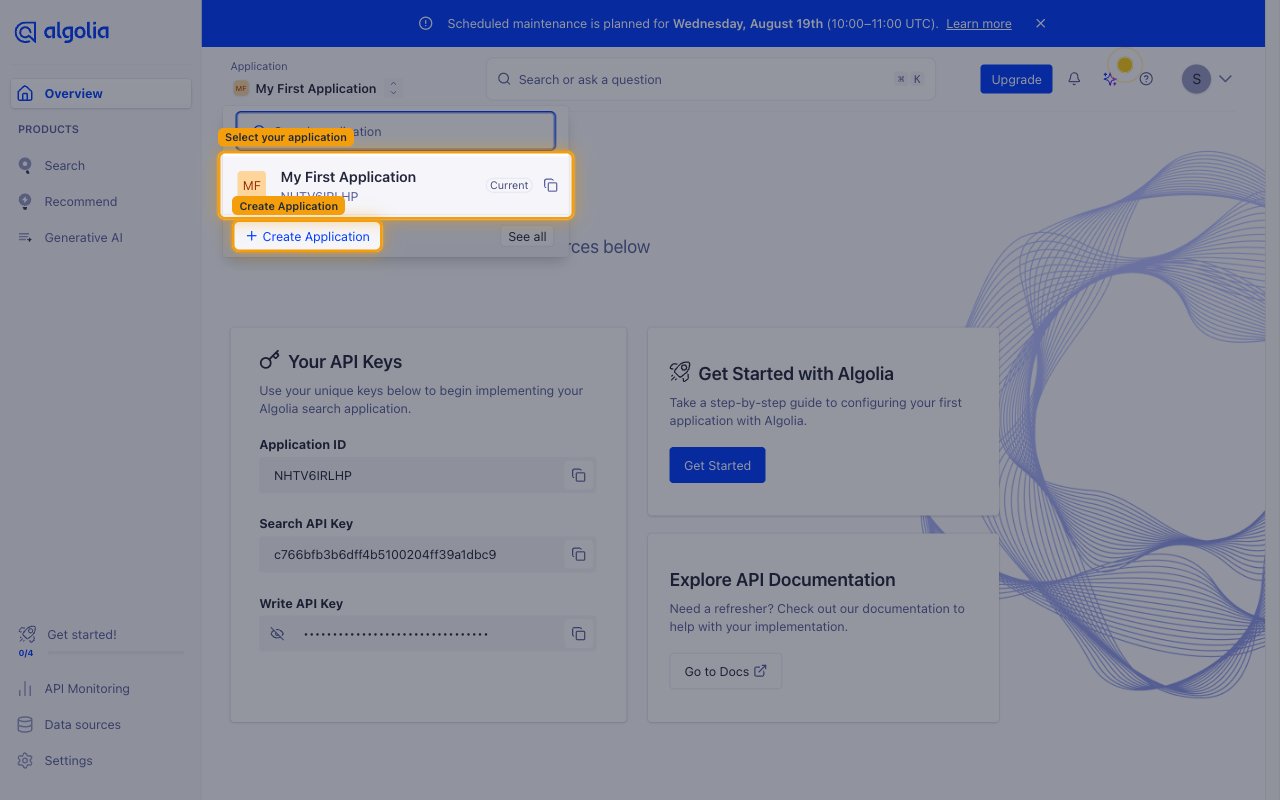The image size is (1280, 800).
Task: Click the Settings gear icon
Action: [25, 760]
